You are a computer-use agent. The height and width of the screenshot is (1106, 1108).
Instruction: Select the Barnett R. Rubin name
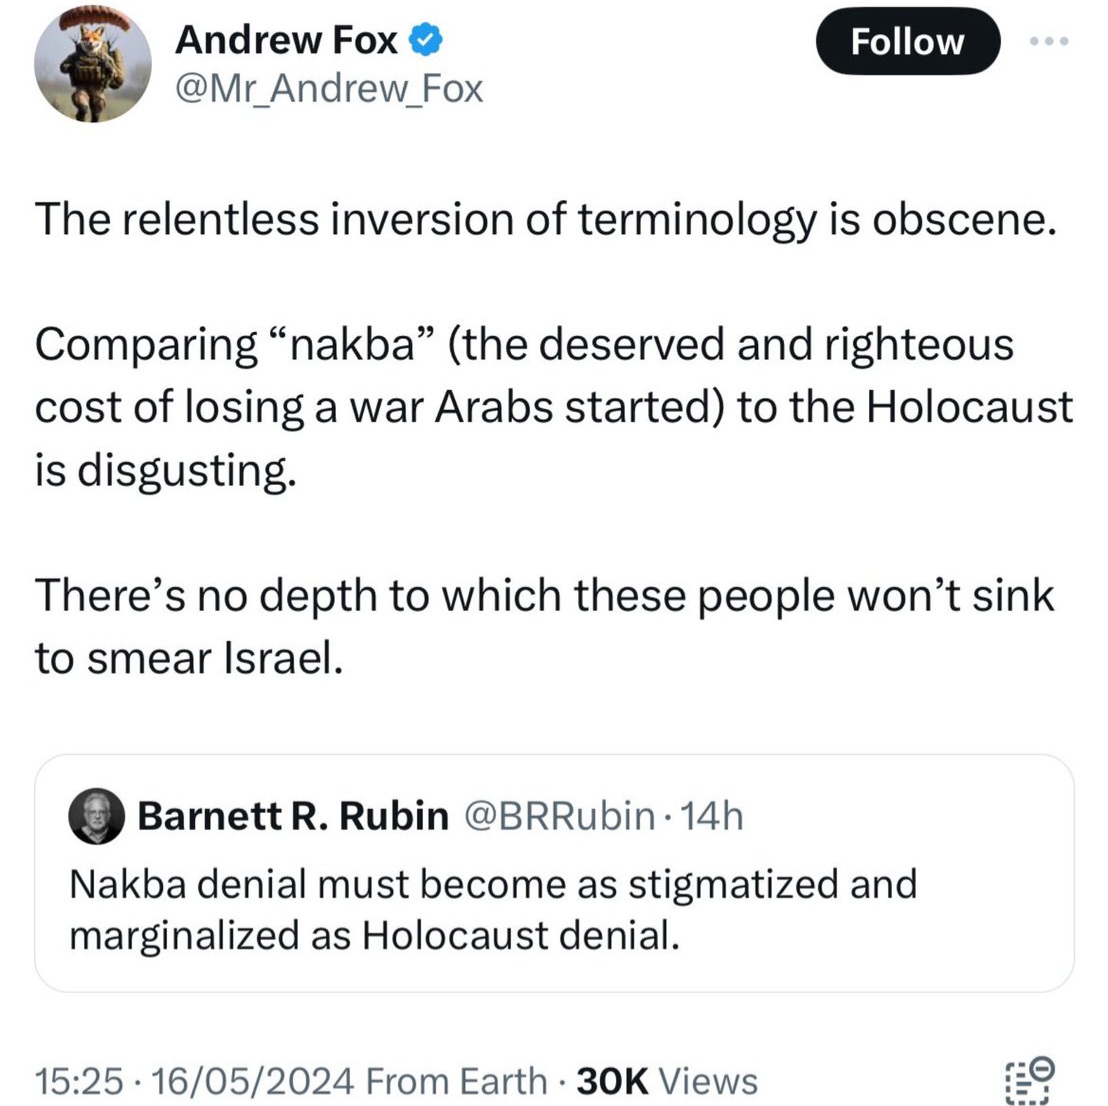point(293,816)
